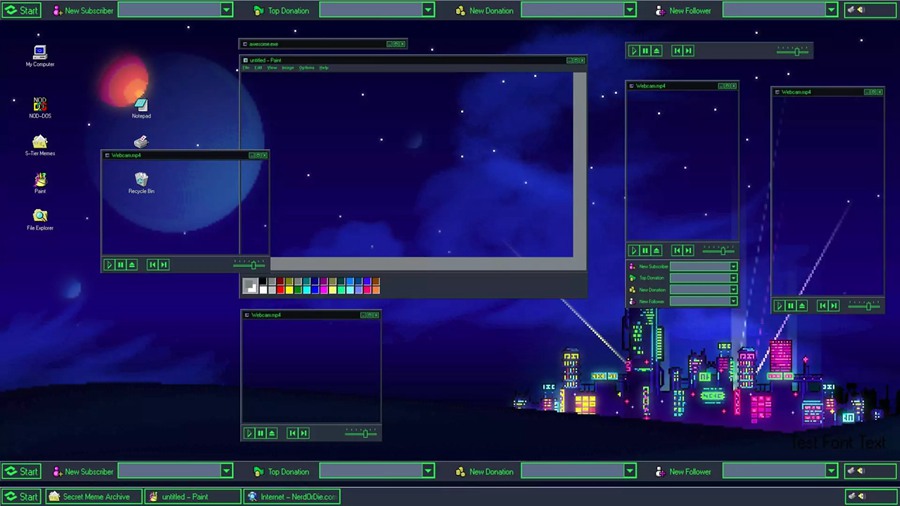
Task: Switch to Internet – NerdOrDie.com taskbar button
Action: [x=293, y=496]
